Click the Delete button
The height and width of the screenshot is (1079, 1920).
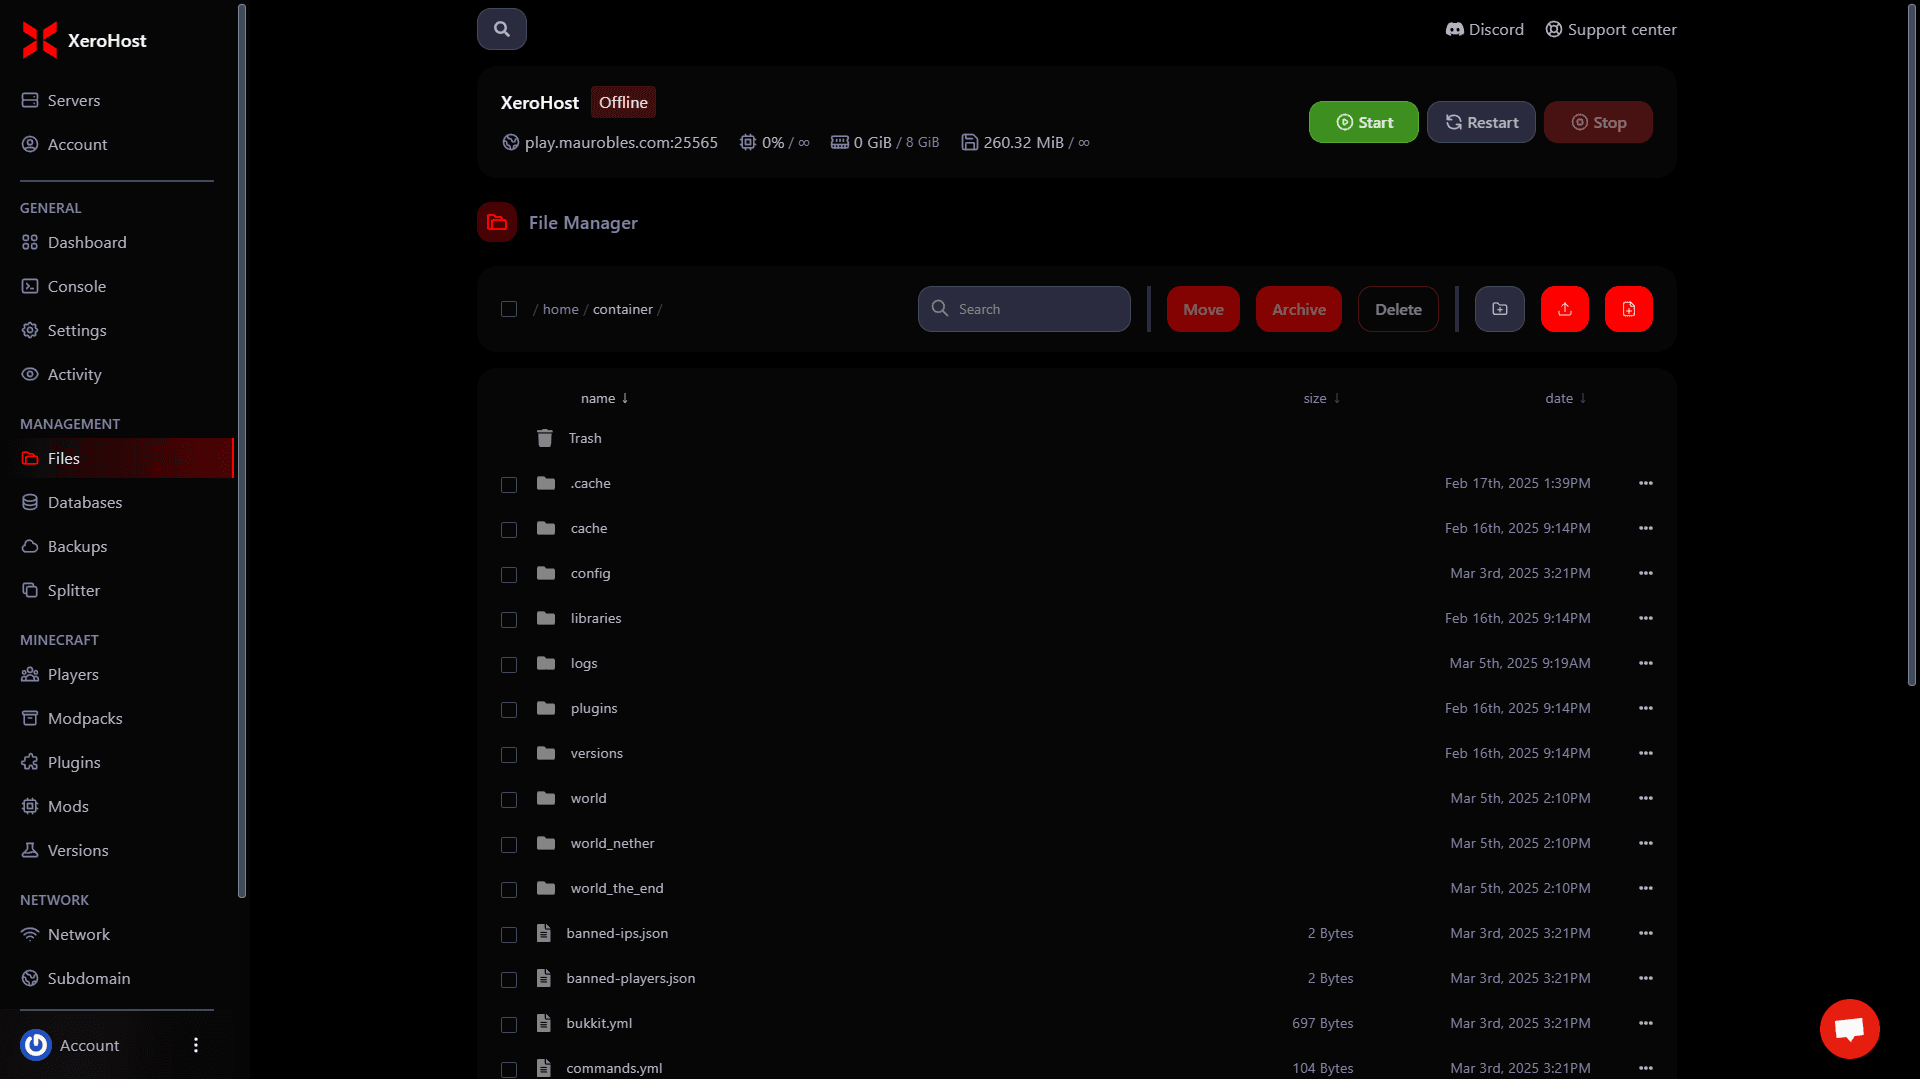[x=1398, y=309]
